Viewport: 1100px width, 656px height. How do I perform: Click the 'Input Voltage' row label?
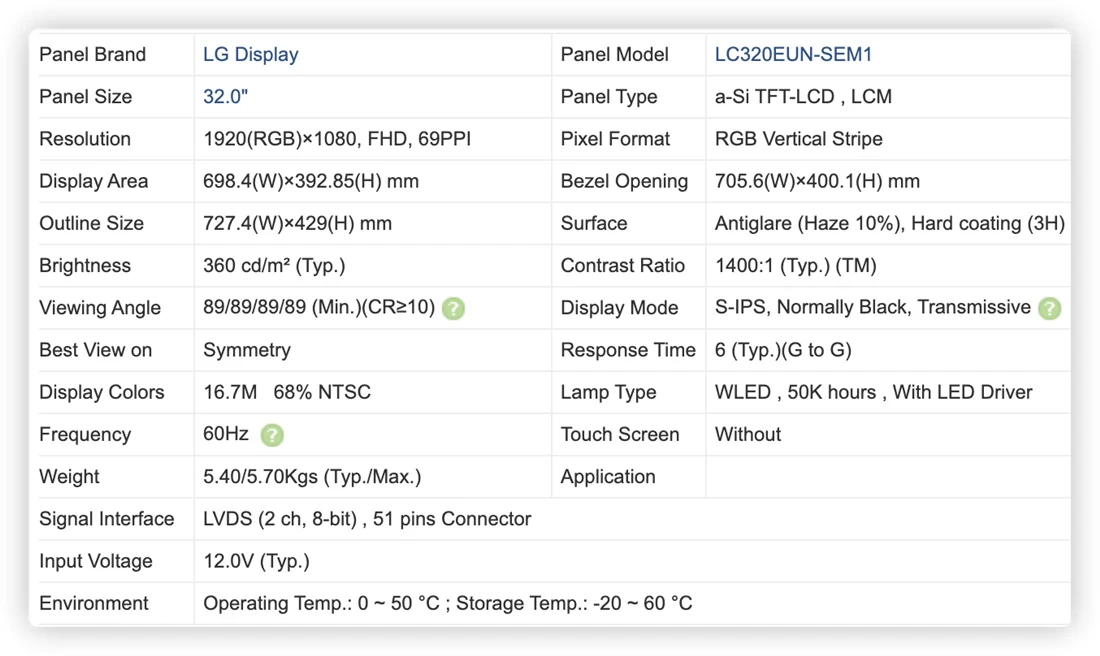coord(95,561)
